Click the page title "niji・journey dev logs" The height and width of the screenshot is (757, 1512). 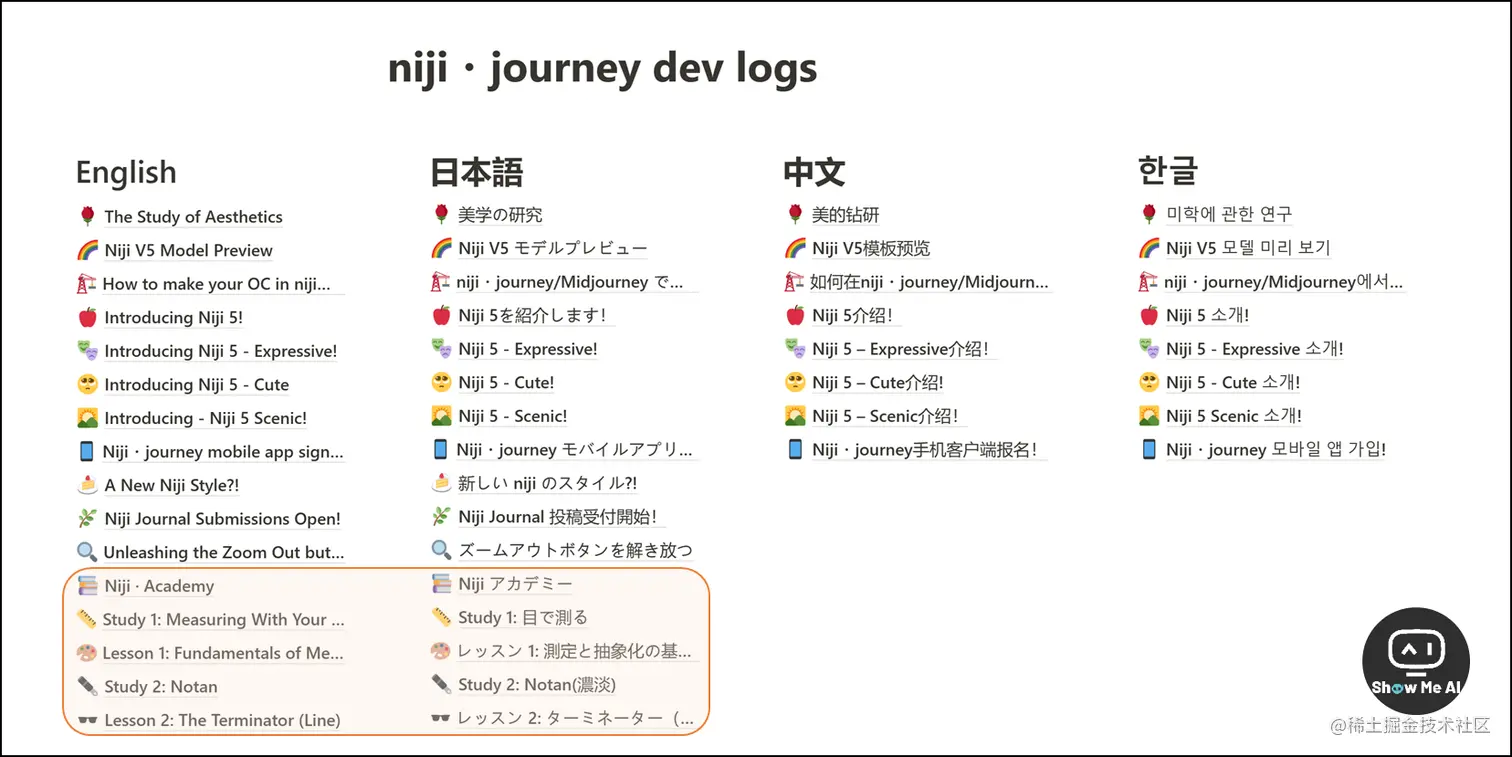603,69
